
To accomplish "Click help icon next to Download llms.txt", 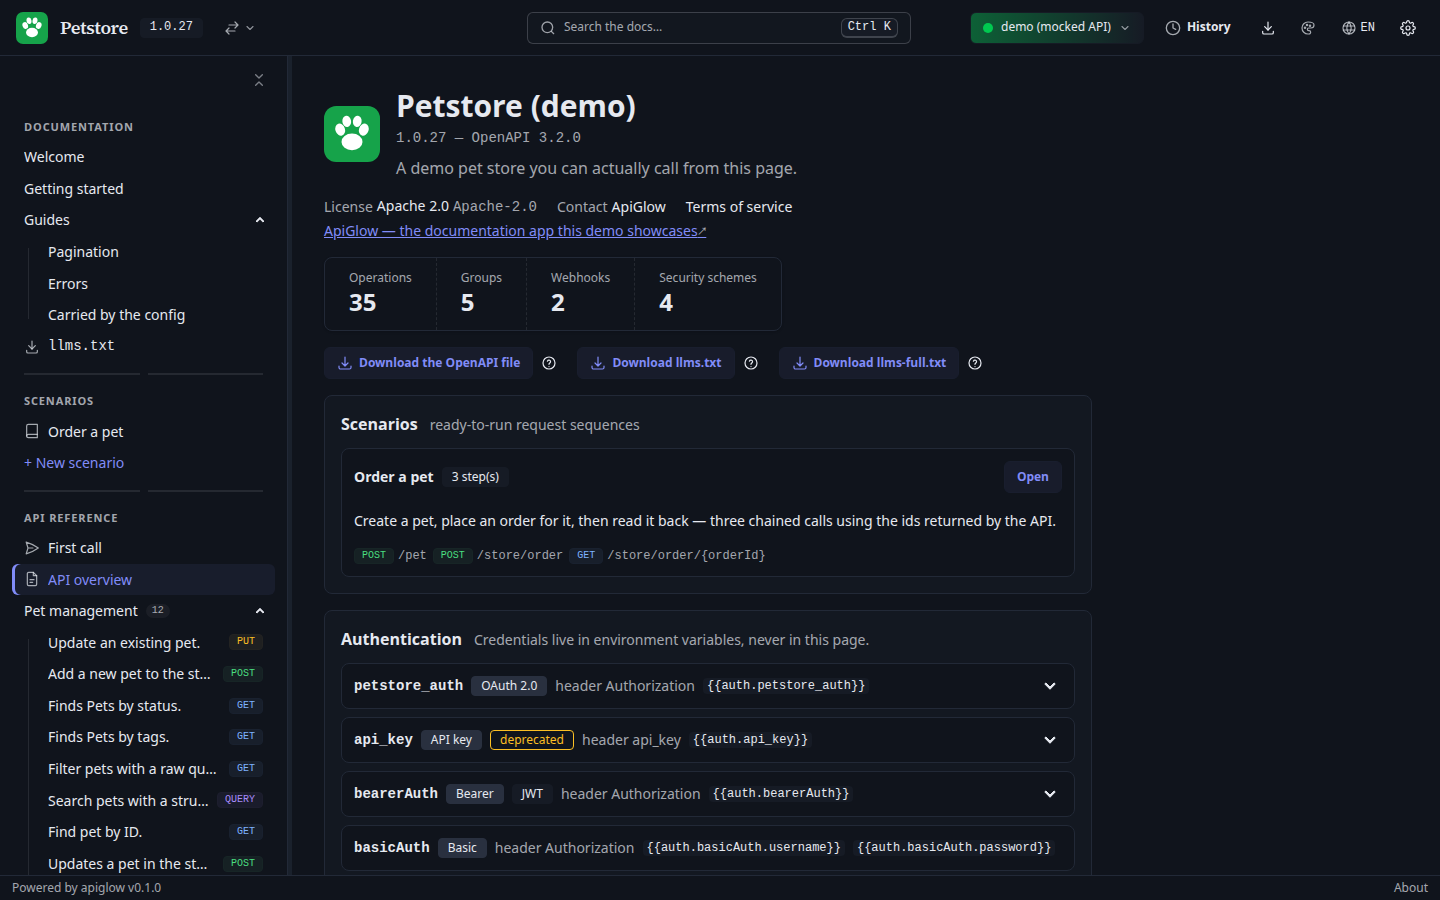I will click(x=751, y=363).
